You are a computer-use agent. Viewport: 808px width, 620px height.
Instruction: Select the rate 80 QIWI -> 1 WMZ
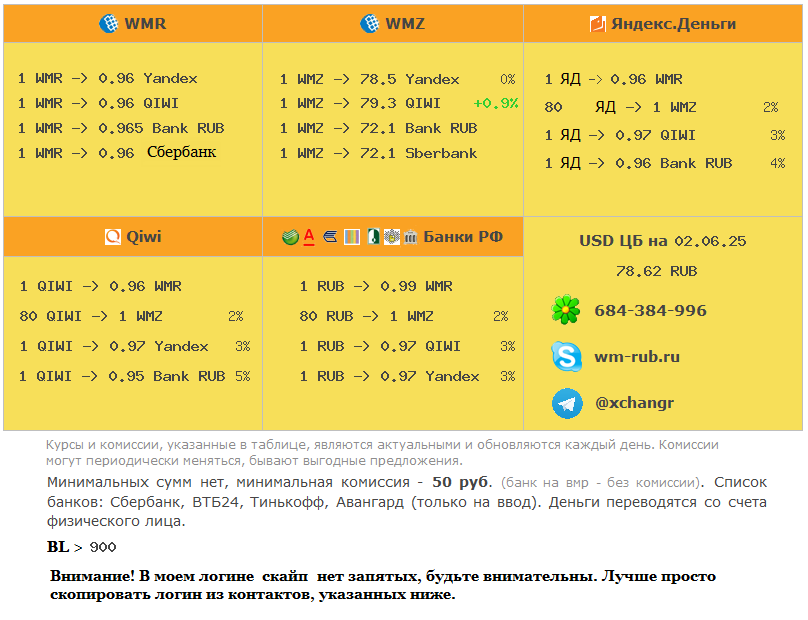(91, 316)
